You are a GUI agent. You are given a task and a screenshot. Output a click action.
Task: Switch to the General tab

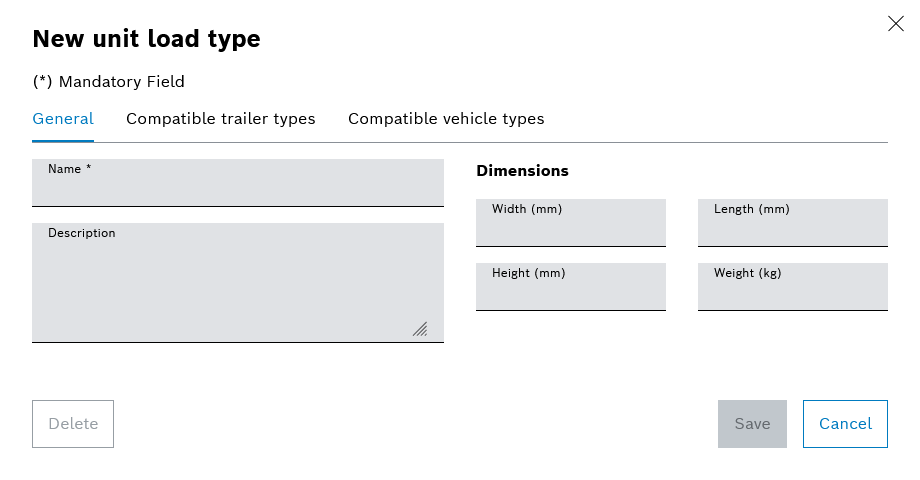(63, 119)
